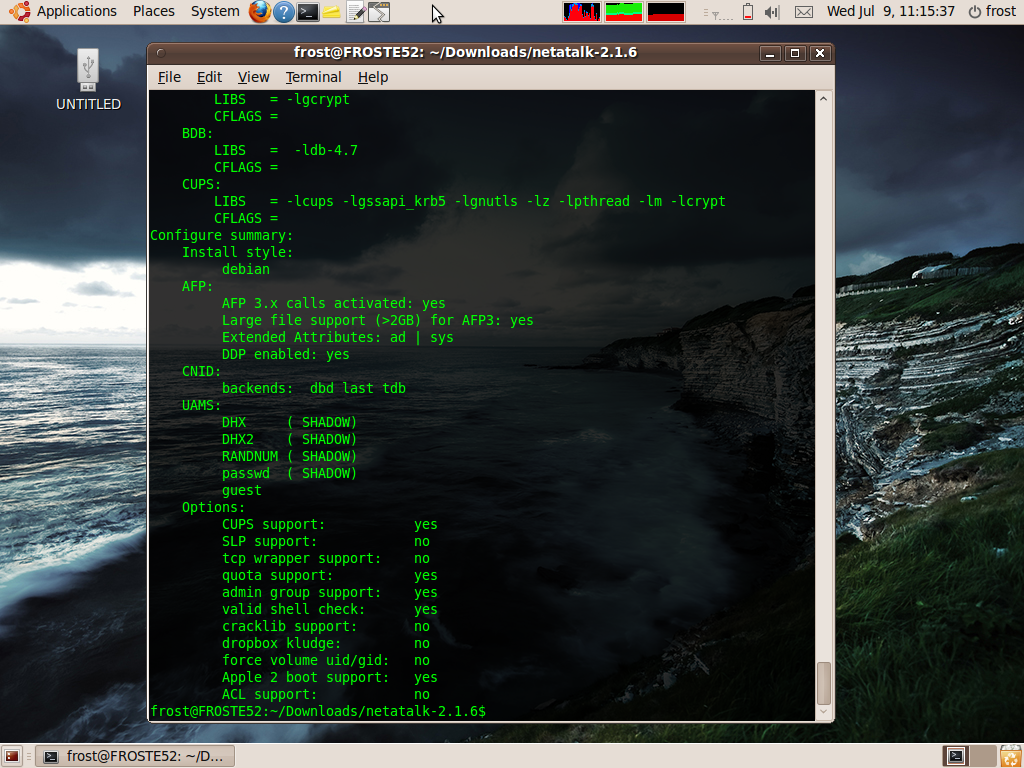Click the terminal window title bar text
The image size is (1024, 768).
coord(465,52)
